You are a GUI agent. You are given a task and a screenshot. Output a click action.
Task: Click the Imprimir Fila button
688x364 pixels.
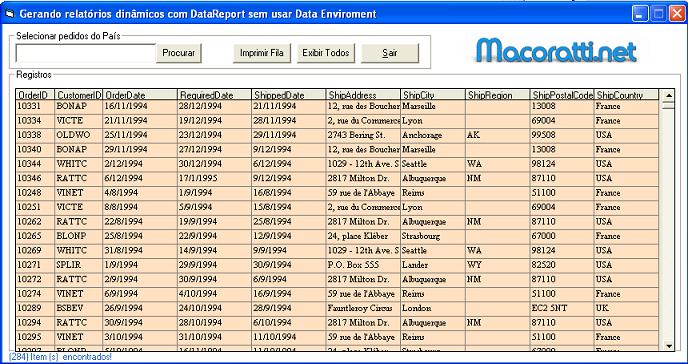coord(262,53)
